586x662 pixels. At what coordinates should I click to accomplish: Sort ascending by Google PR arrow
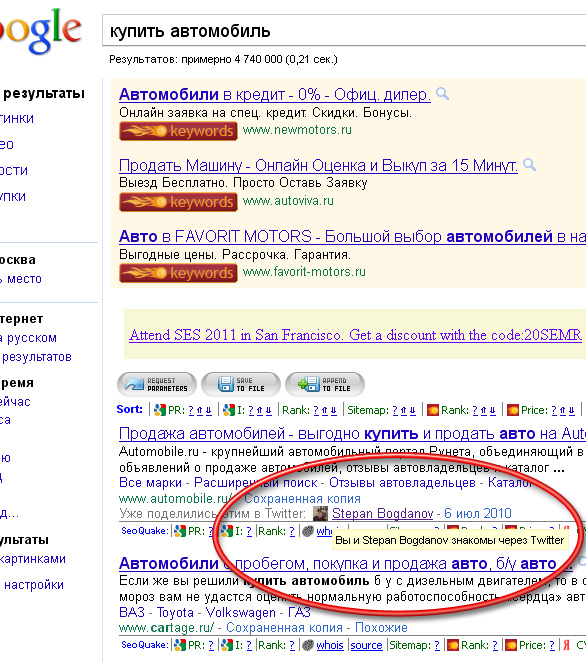200,410
